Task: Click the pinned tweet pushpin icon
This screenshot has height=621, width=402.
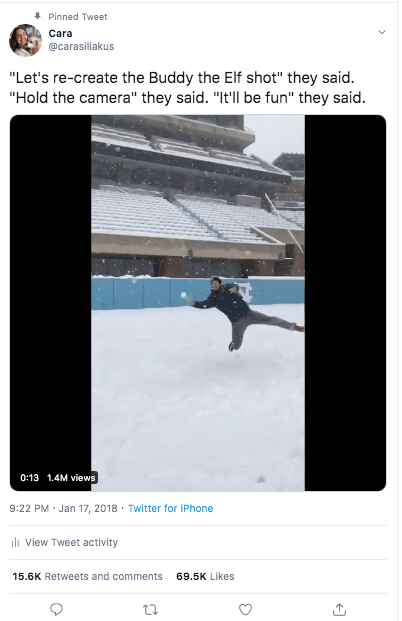Action: [x=38, y=16]
